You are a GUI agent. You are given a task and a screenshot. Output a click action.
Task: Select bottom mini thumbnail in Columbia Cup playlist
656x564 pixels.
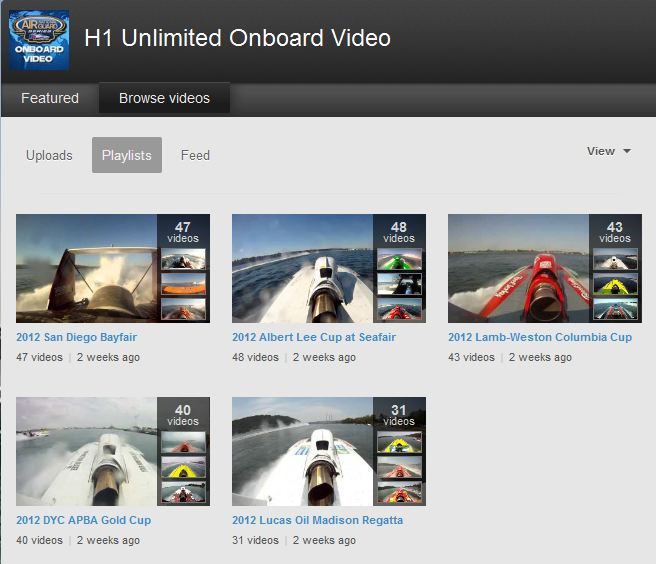[x=615, y=309]
